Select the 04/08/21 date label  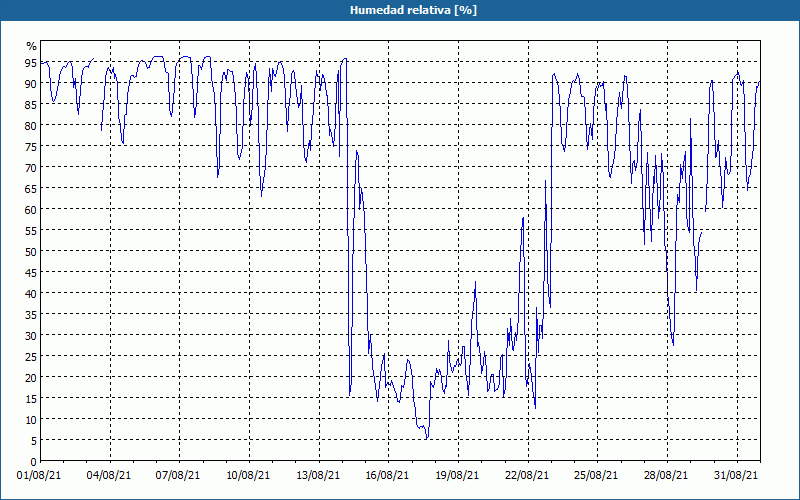109,476
